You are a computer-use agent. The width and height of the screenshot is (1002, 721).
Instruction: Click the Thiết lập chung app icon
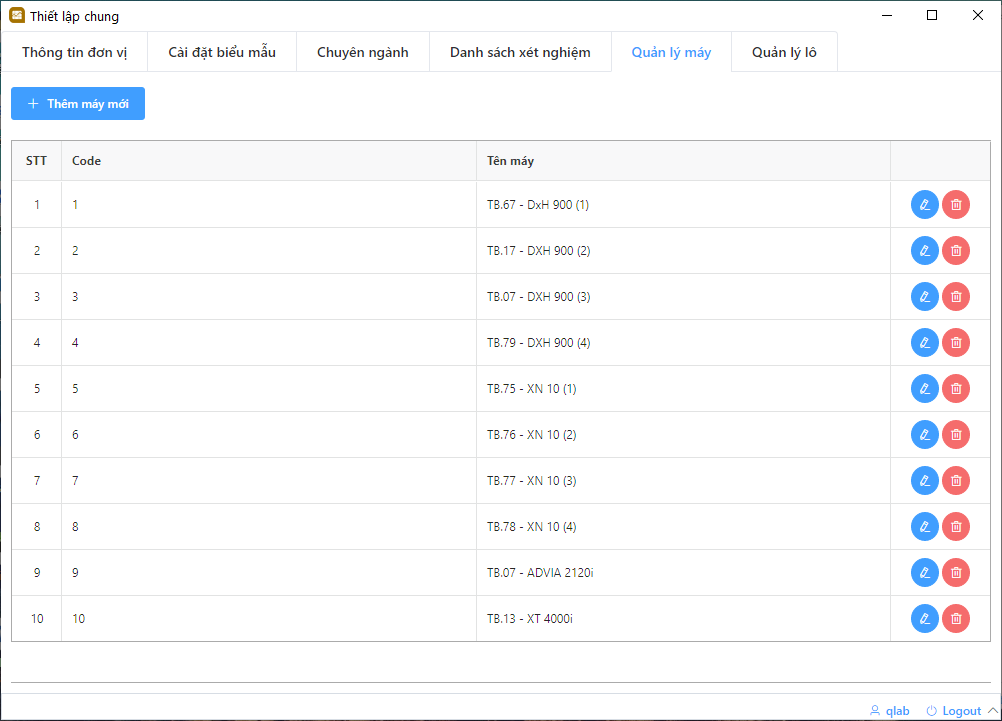[x=17, y=15]
